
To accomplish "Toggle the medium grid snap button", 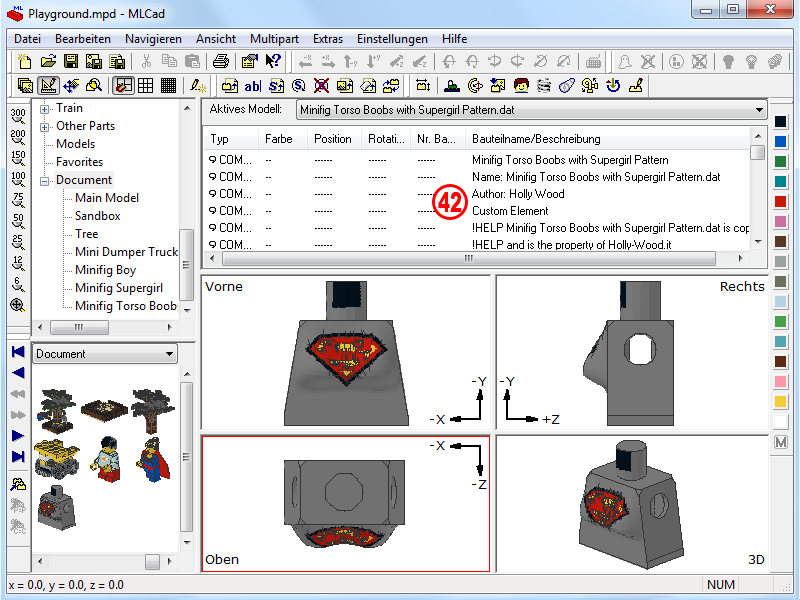I will (x=145, y=86).
